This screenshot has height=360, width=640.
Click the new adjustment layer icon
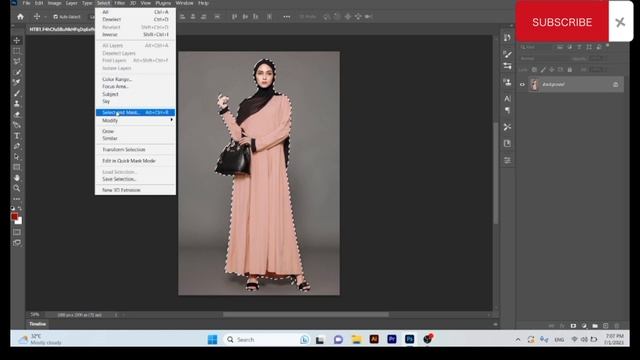tap(584, 326)
